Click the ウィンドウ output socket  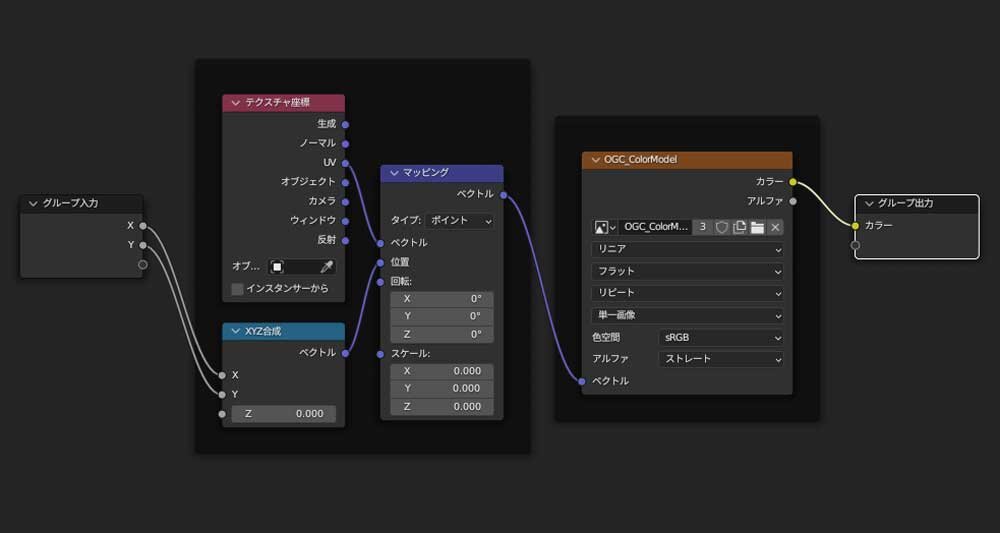coord(345,221)
